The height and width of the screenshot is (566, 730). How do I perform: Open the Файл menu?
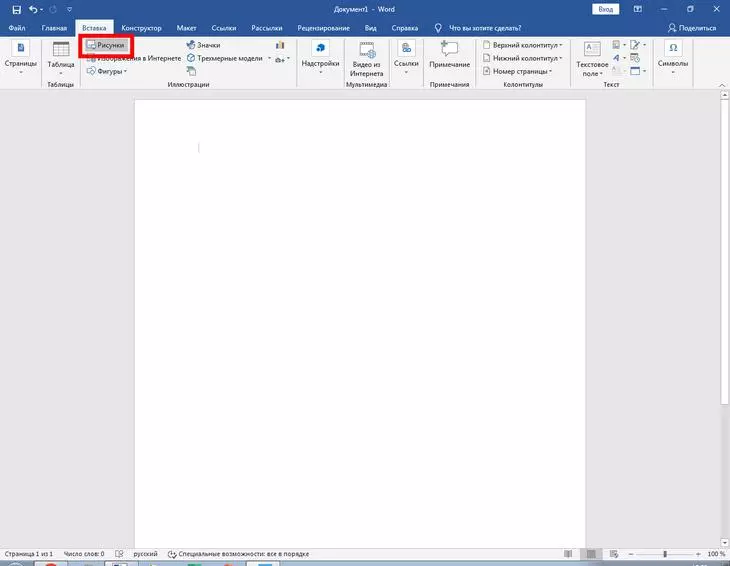17,28
